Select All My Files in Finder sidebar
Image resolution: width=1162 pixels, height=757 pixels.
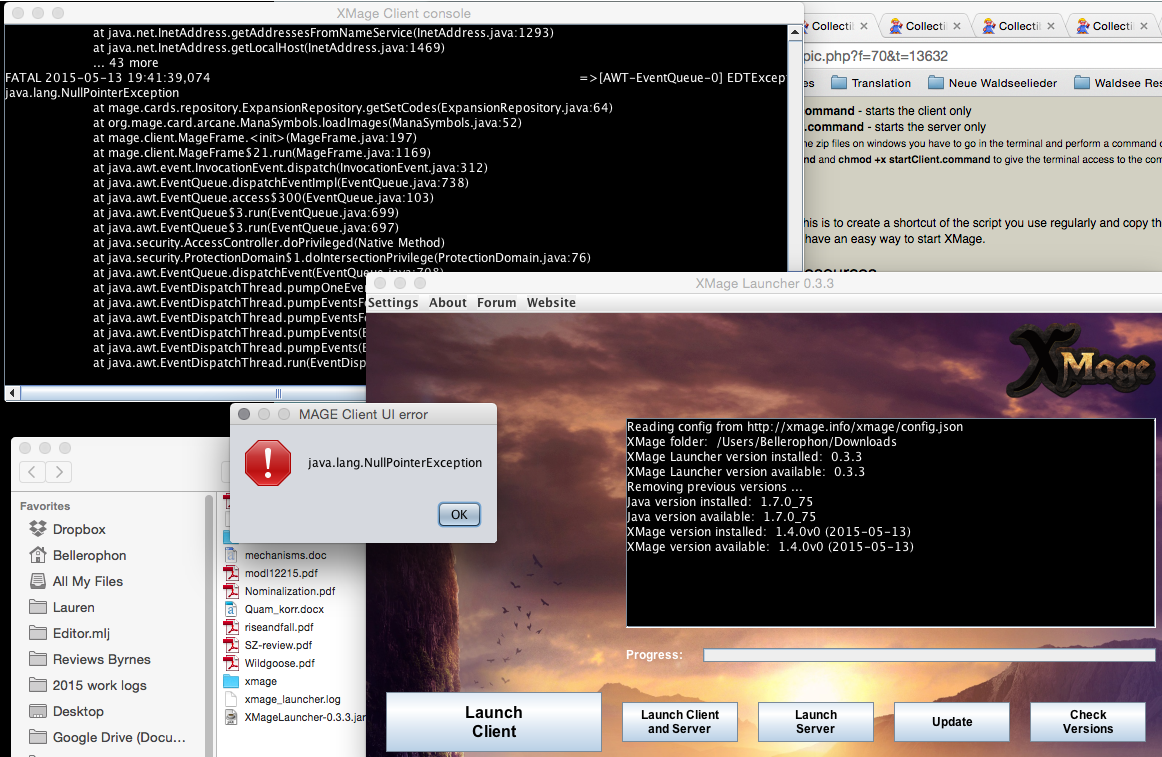point(76,581)
